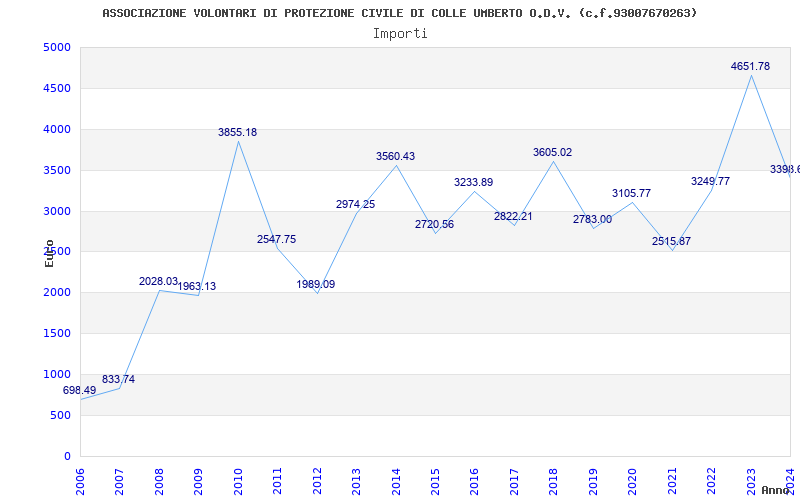Click the 1963.13 value label

pyautogui.click(x=197, y=286)
